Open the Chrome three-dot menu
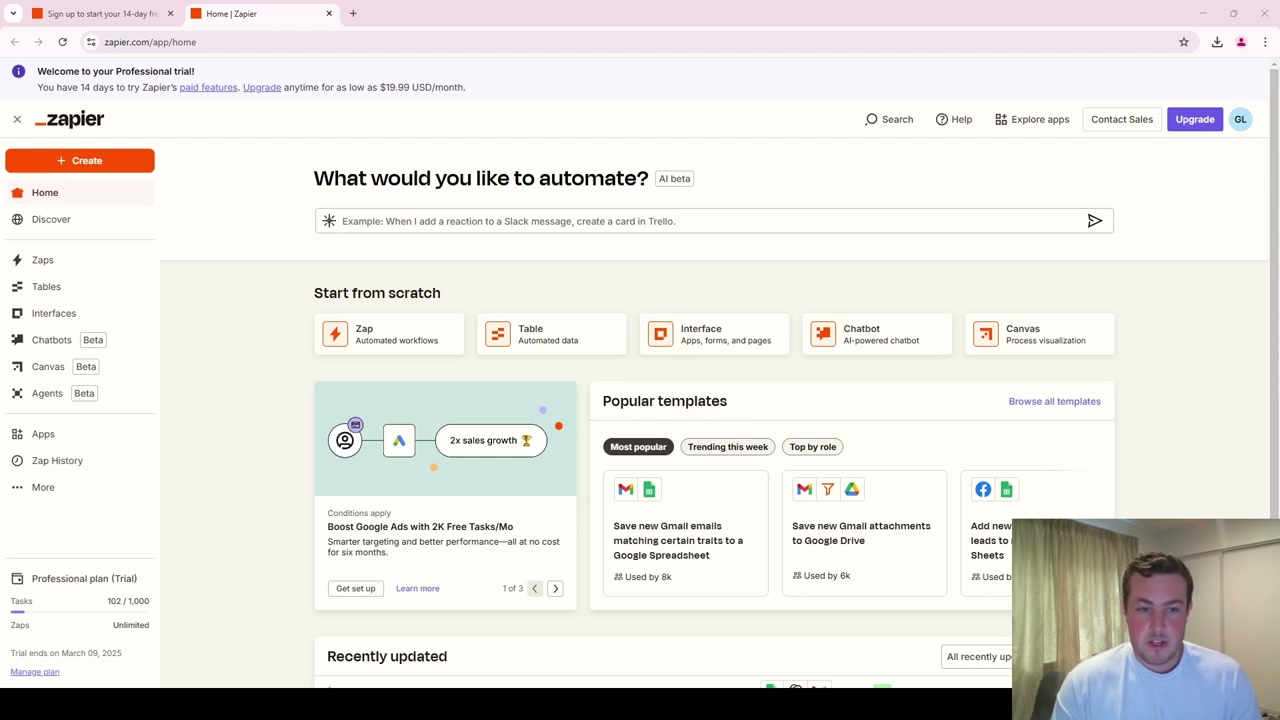 tap(1265, 42)
